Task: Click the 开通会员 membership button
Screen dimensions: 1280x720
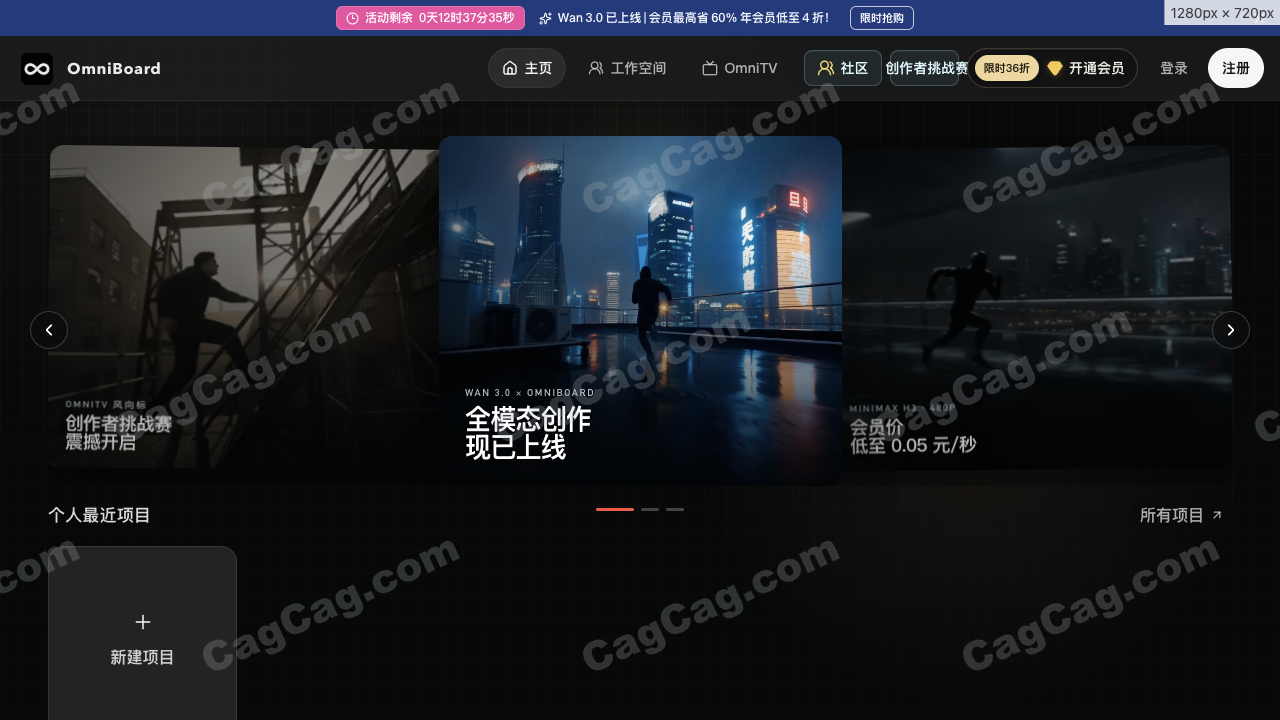Action: [1086, 68]
